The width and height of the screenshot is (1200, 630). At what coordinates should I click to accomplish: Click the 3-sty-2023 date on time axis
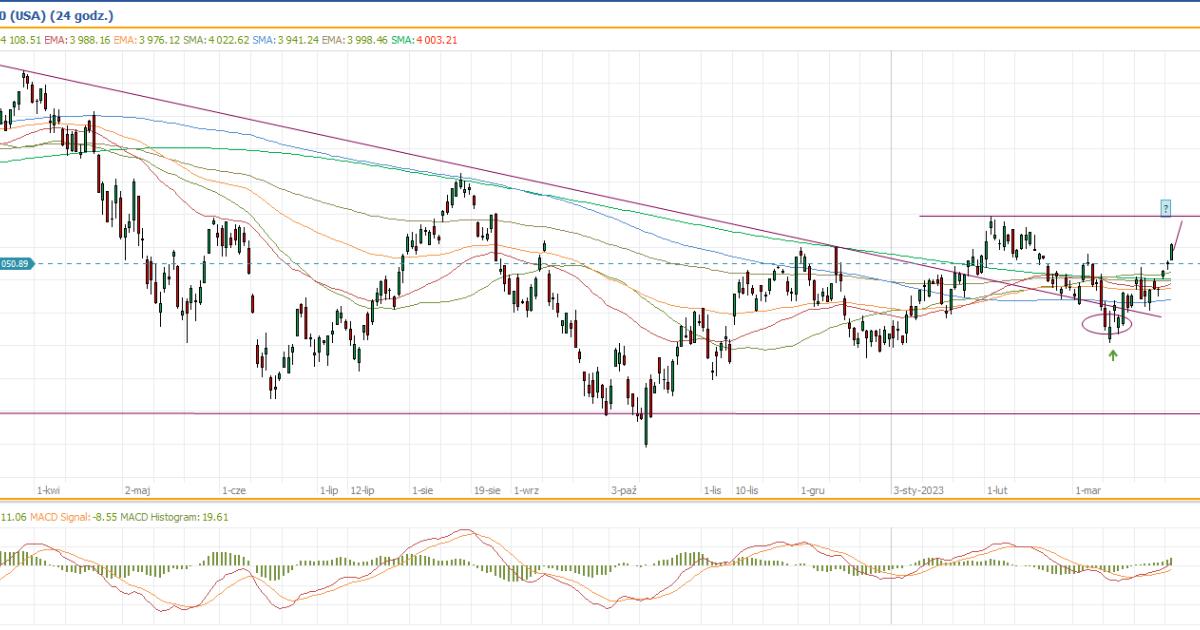click(x=919, y=491)
